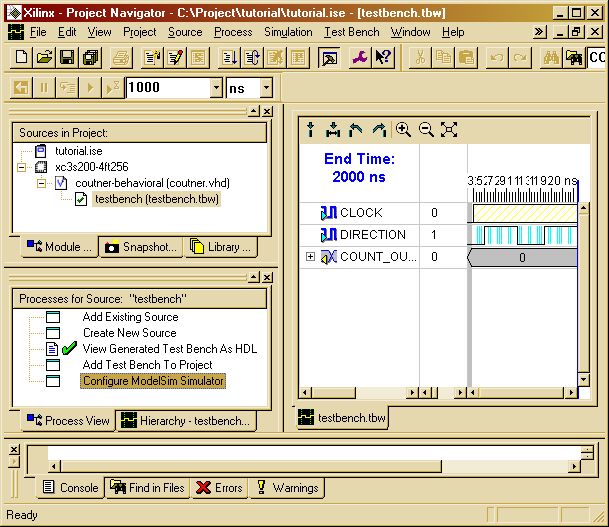Click the single marker waveform icon

(310, 129)
